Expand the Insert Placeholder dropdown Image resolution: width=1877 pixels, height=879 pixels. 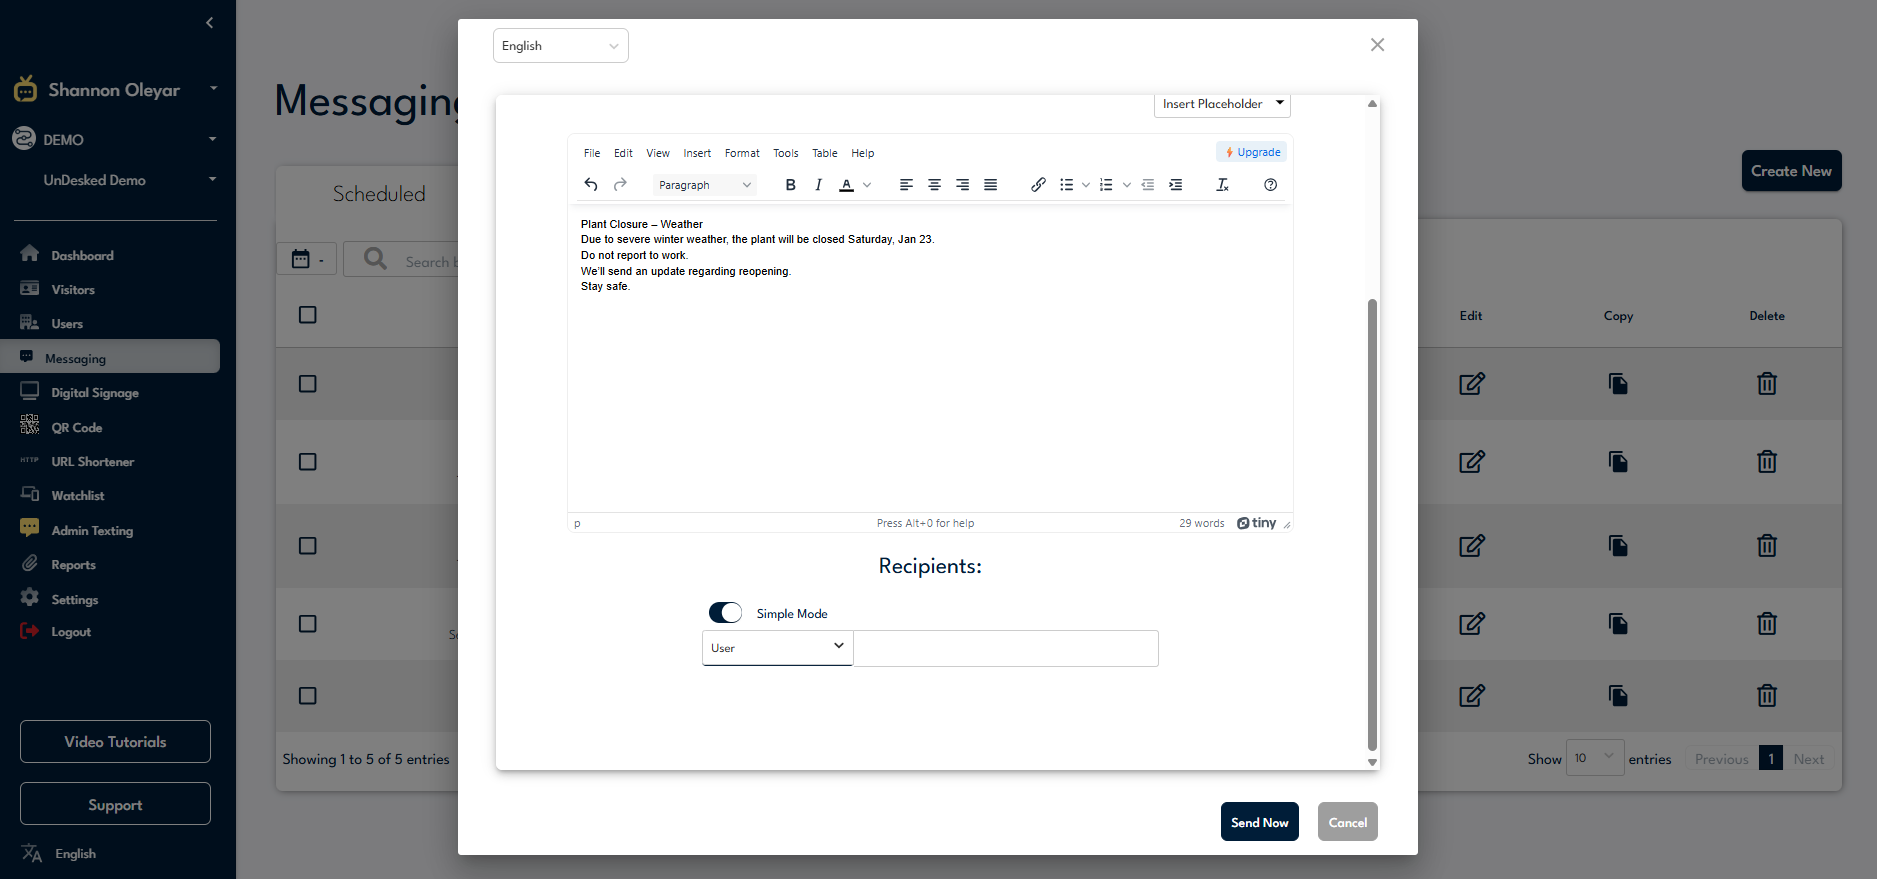[x=1221, y=104]
